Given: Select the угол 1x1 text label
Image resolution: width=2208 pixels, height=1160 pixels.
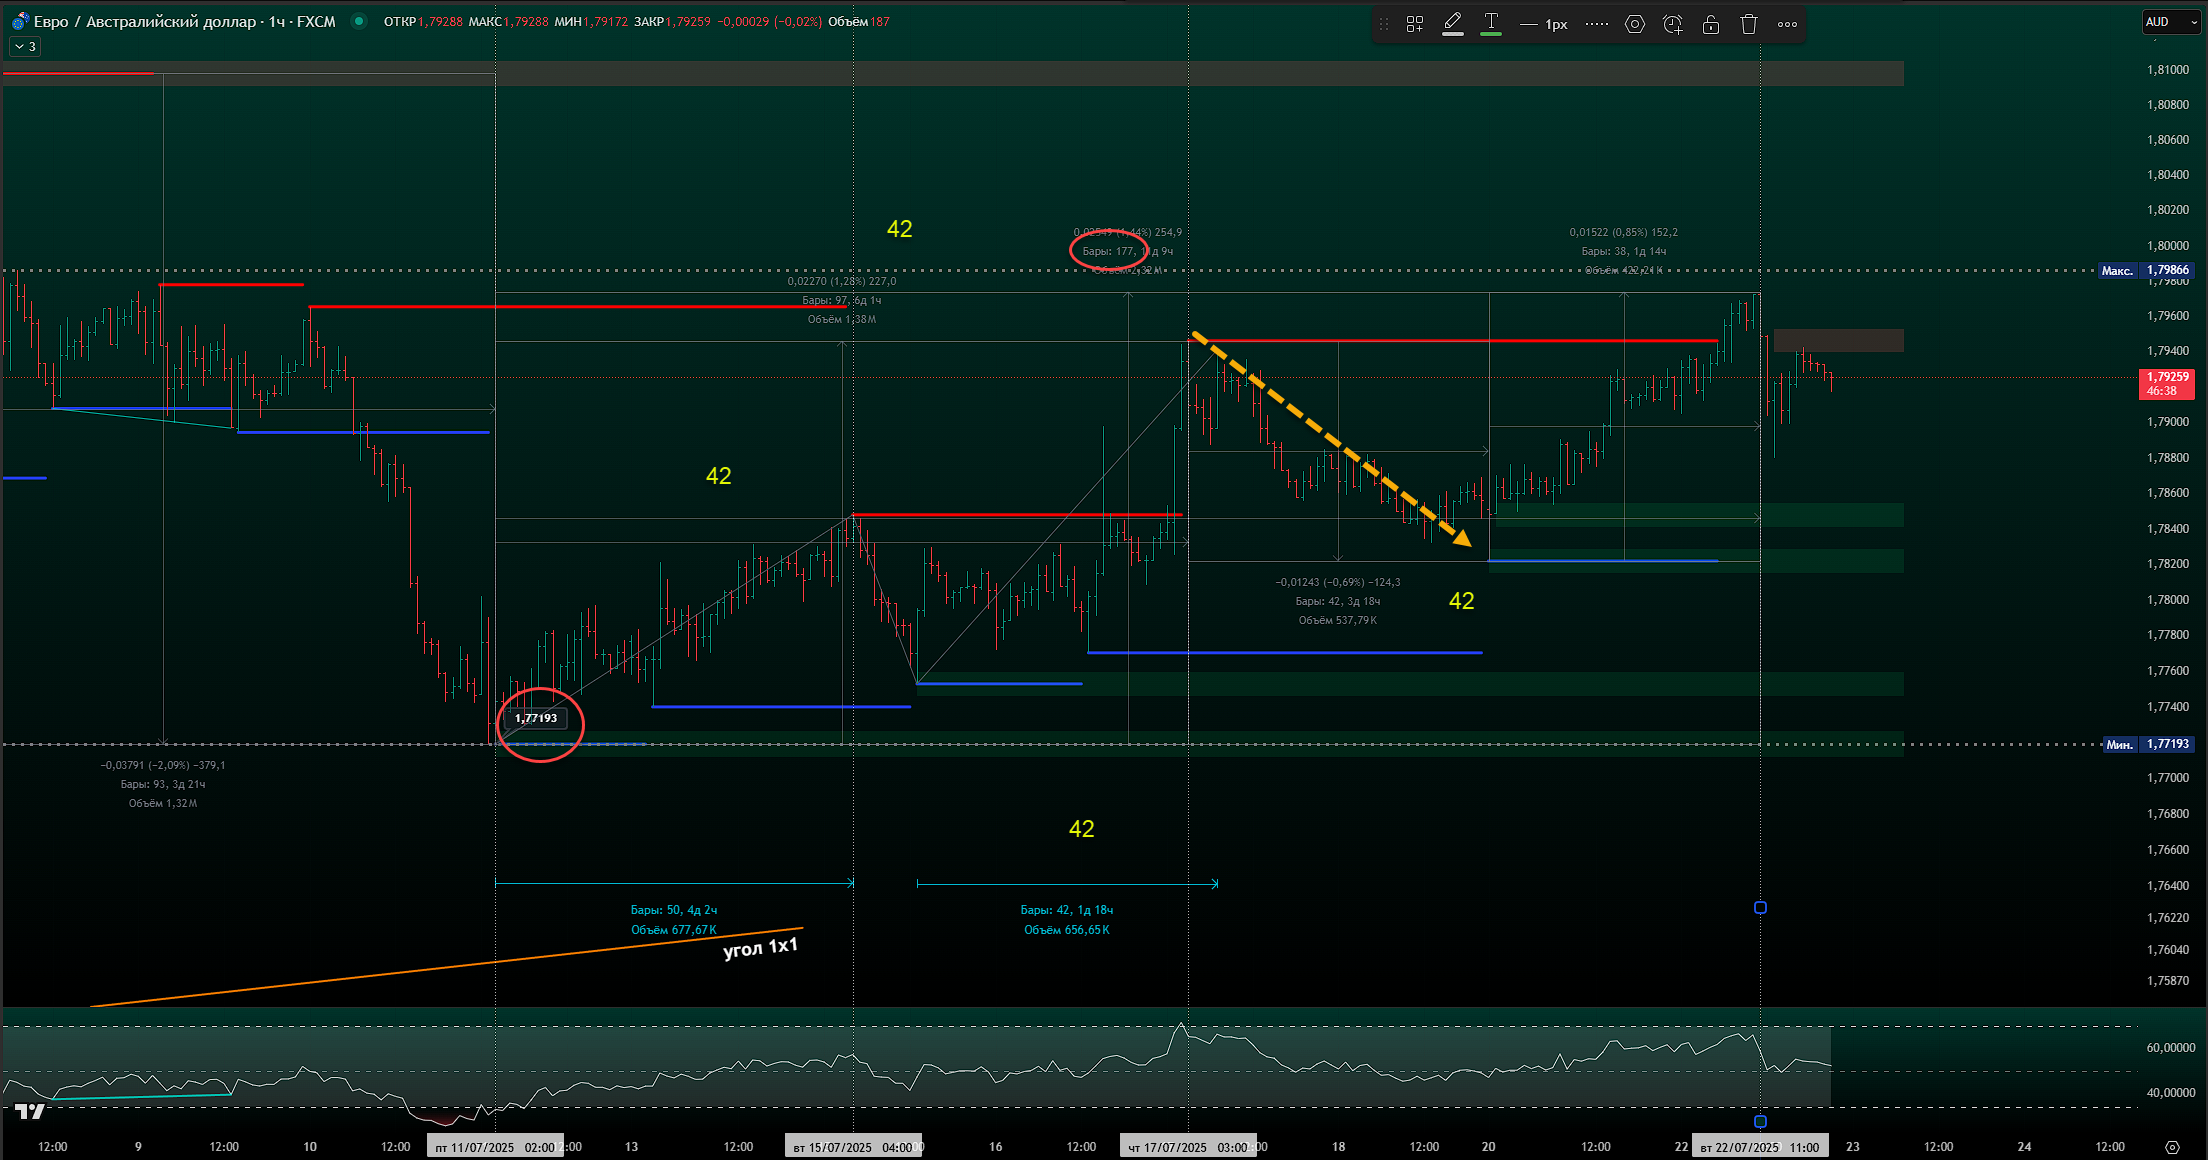Looking at the screenshot, I should tap(760, 947).
